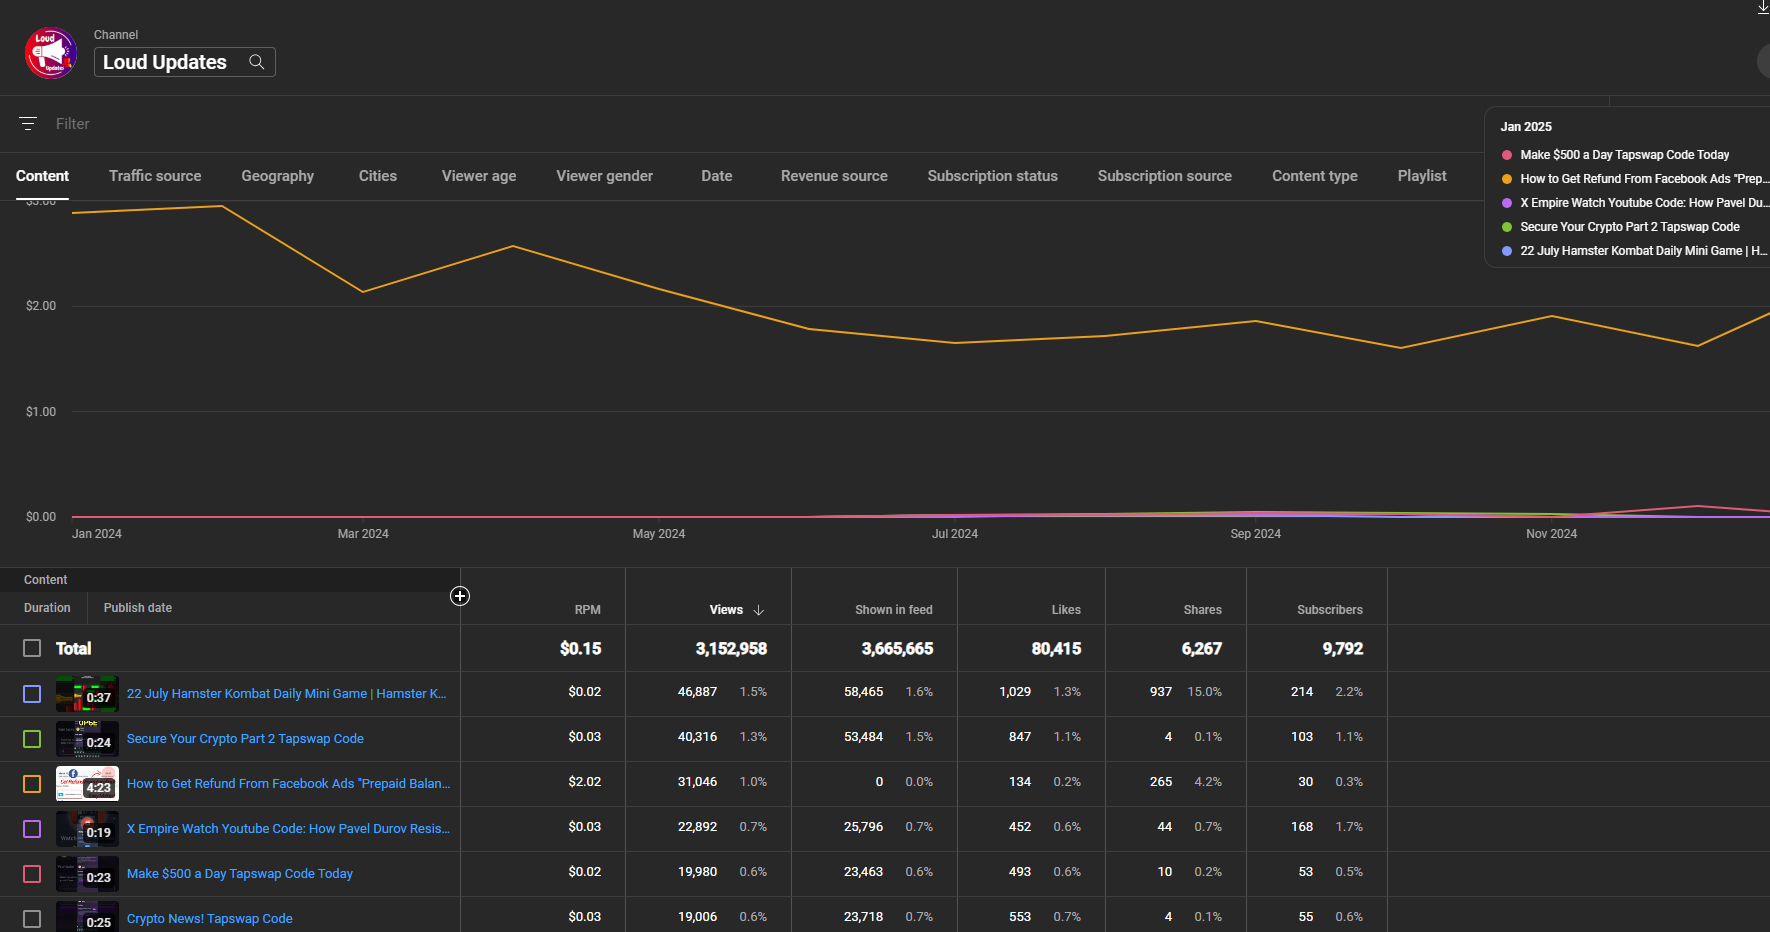The image size is (1770, 932).
Task: Click the Total subscribers value 9,792
Action: click(1343, 649)
